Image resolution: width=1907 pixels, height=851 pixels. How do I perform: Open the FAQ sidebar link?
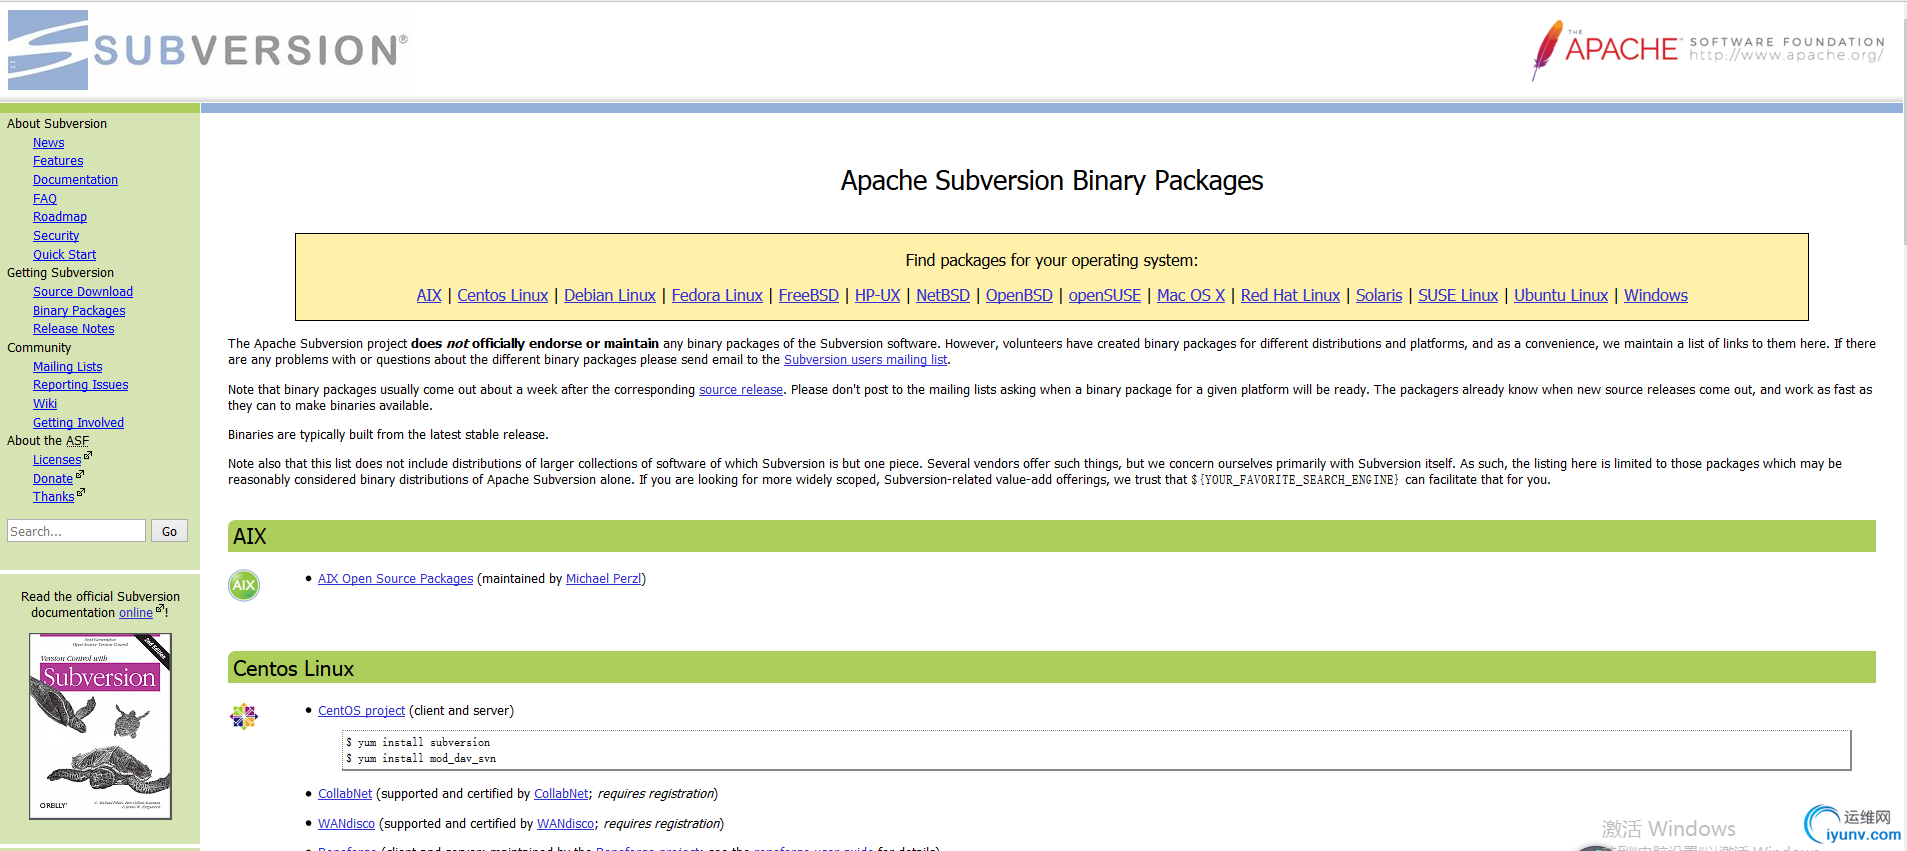(45, 199)
